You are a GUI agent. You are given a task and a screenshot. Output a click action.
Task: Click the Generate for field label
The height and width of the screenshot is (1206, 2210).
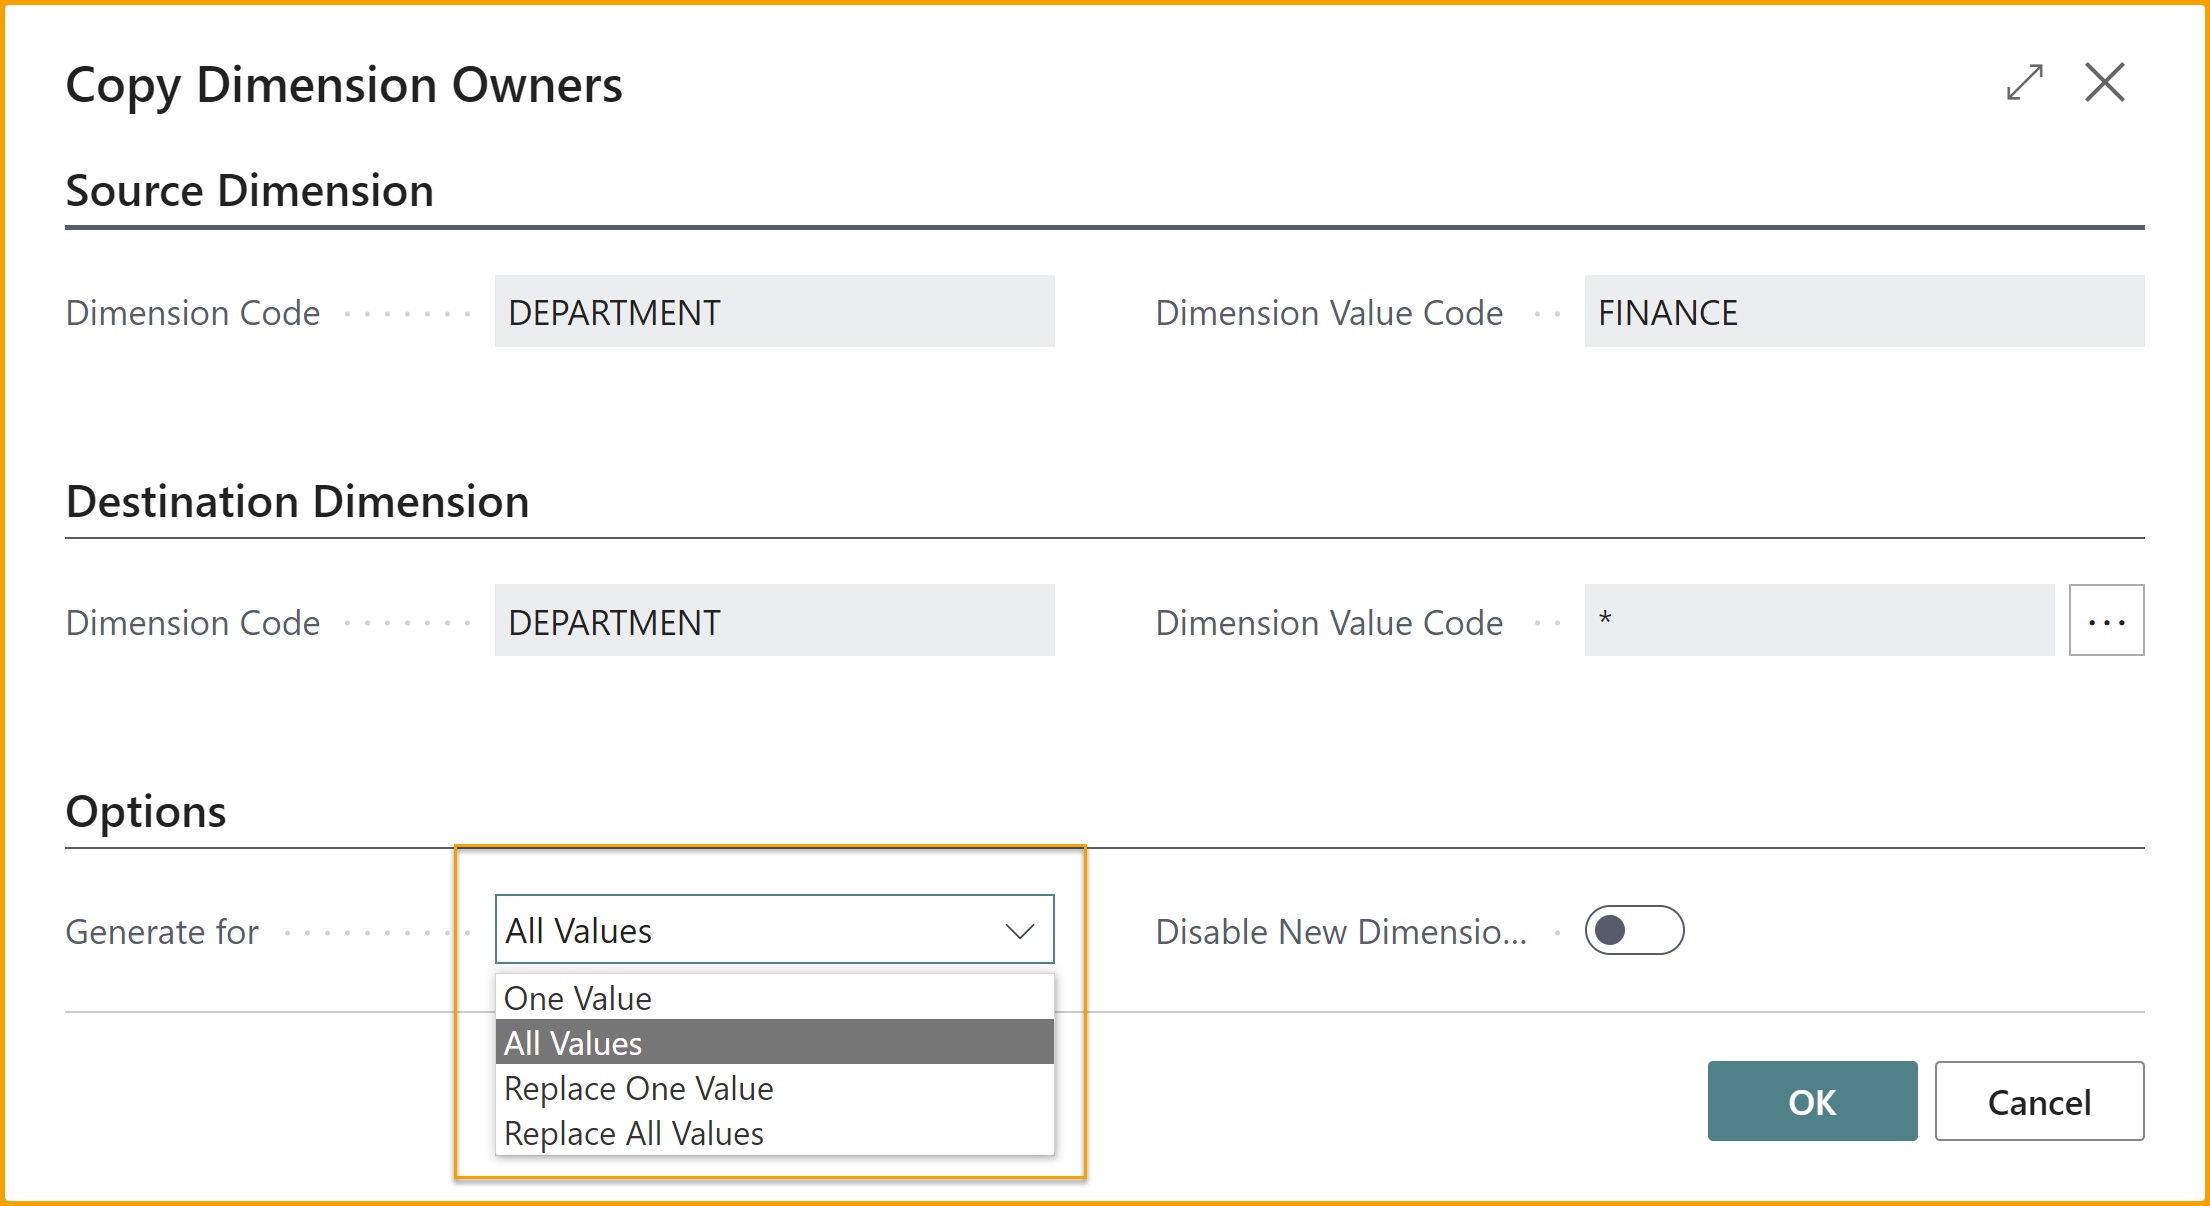tap(162, 932)
